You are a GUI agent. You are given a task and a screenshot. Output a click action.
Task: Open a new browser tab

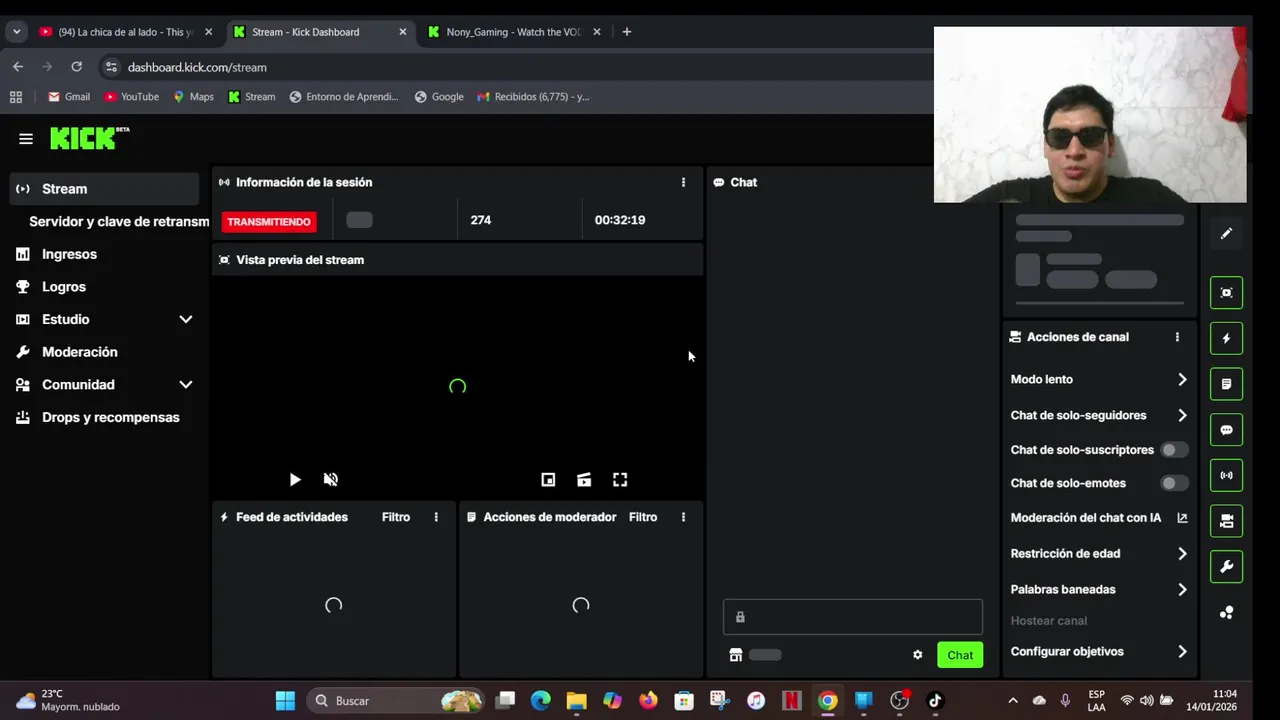[x=626, y=32]
